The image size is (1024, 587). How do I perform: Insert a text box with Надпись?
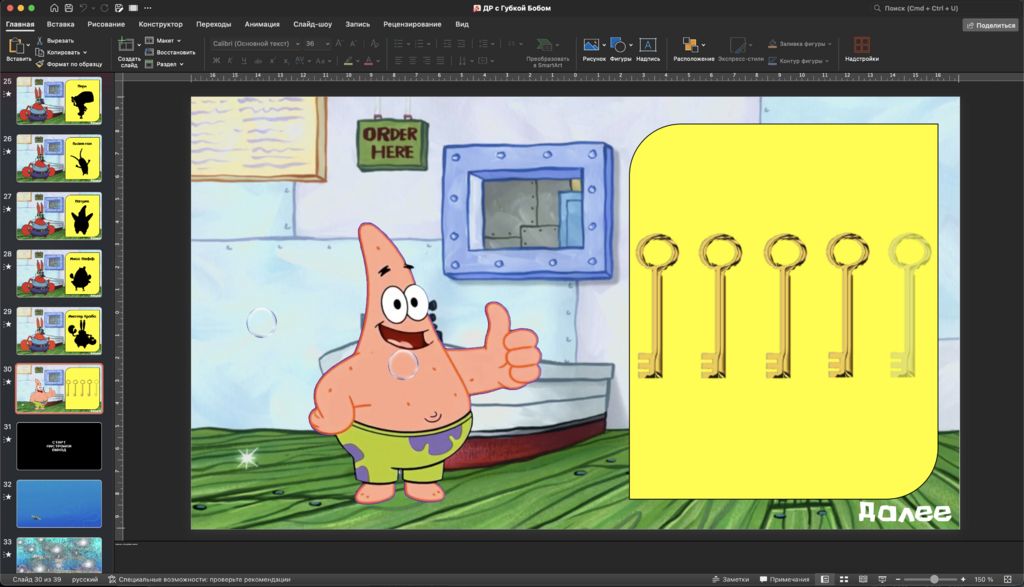[x=647, y=49]
